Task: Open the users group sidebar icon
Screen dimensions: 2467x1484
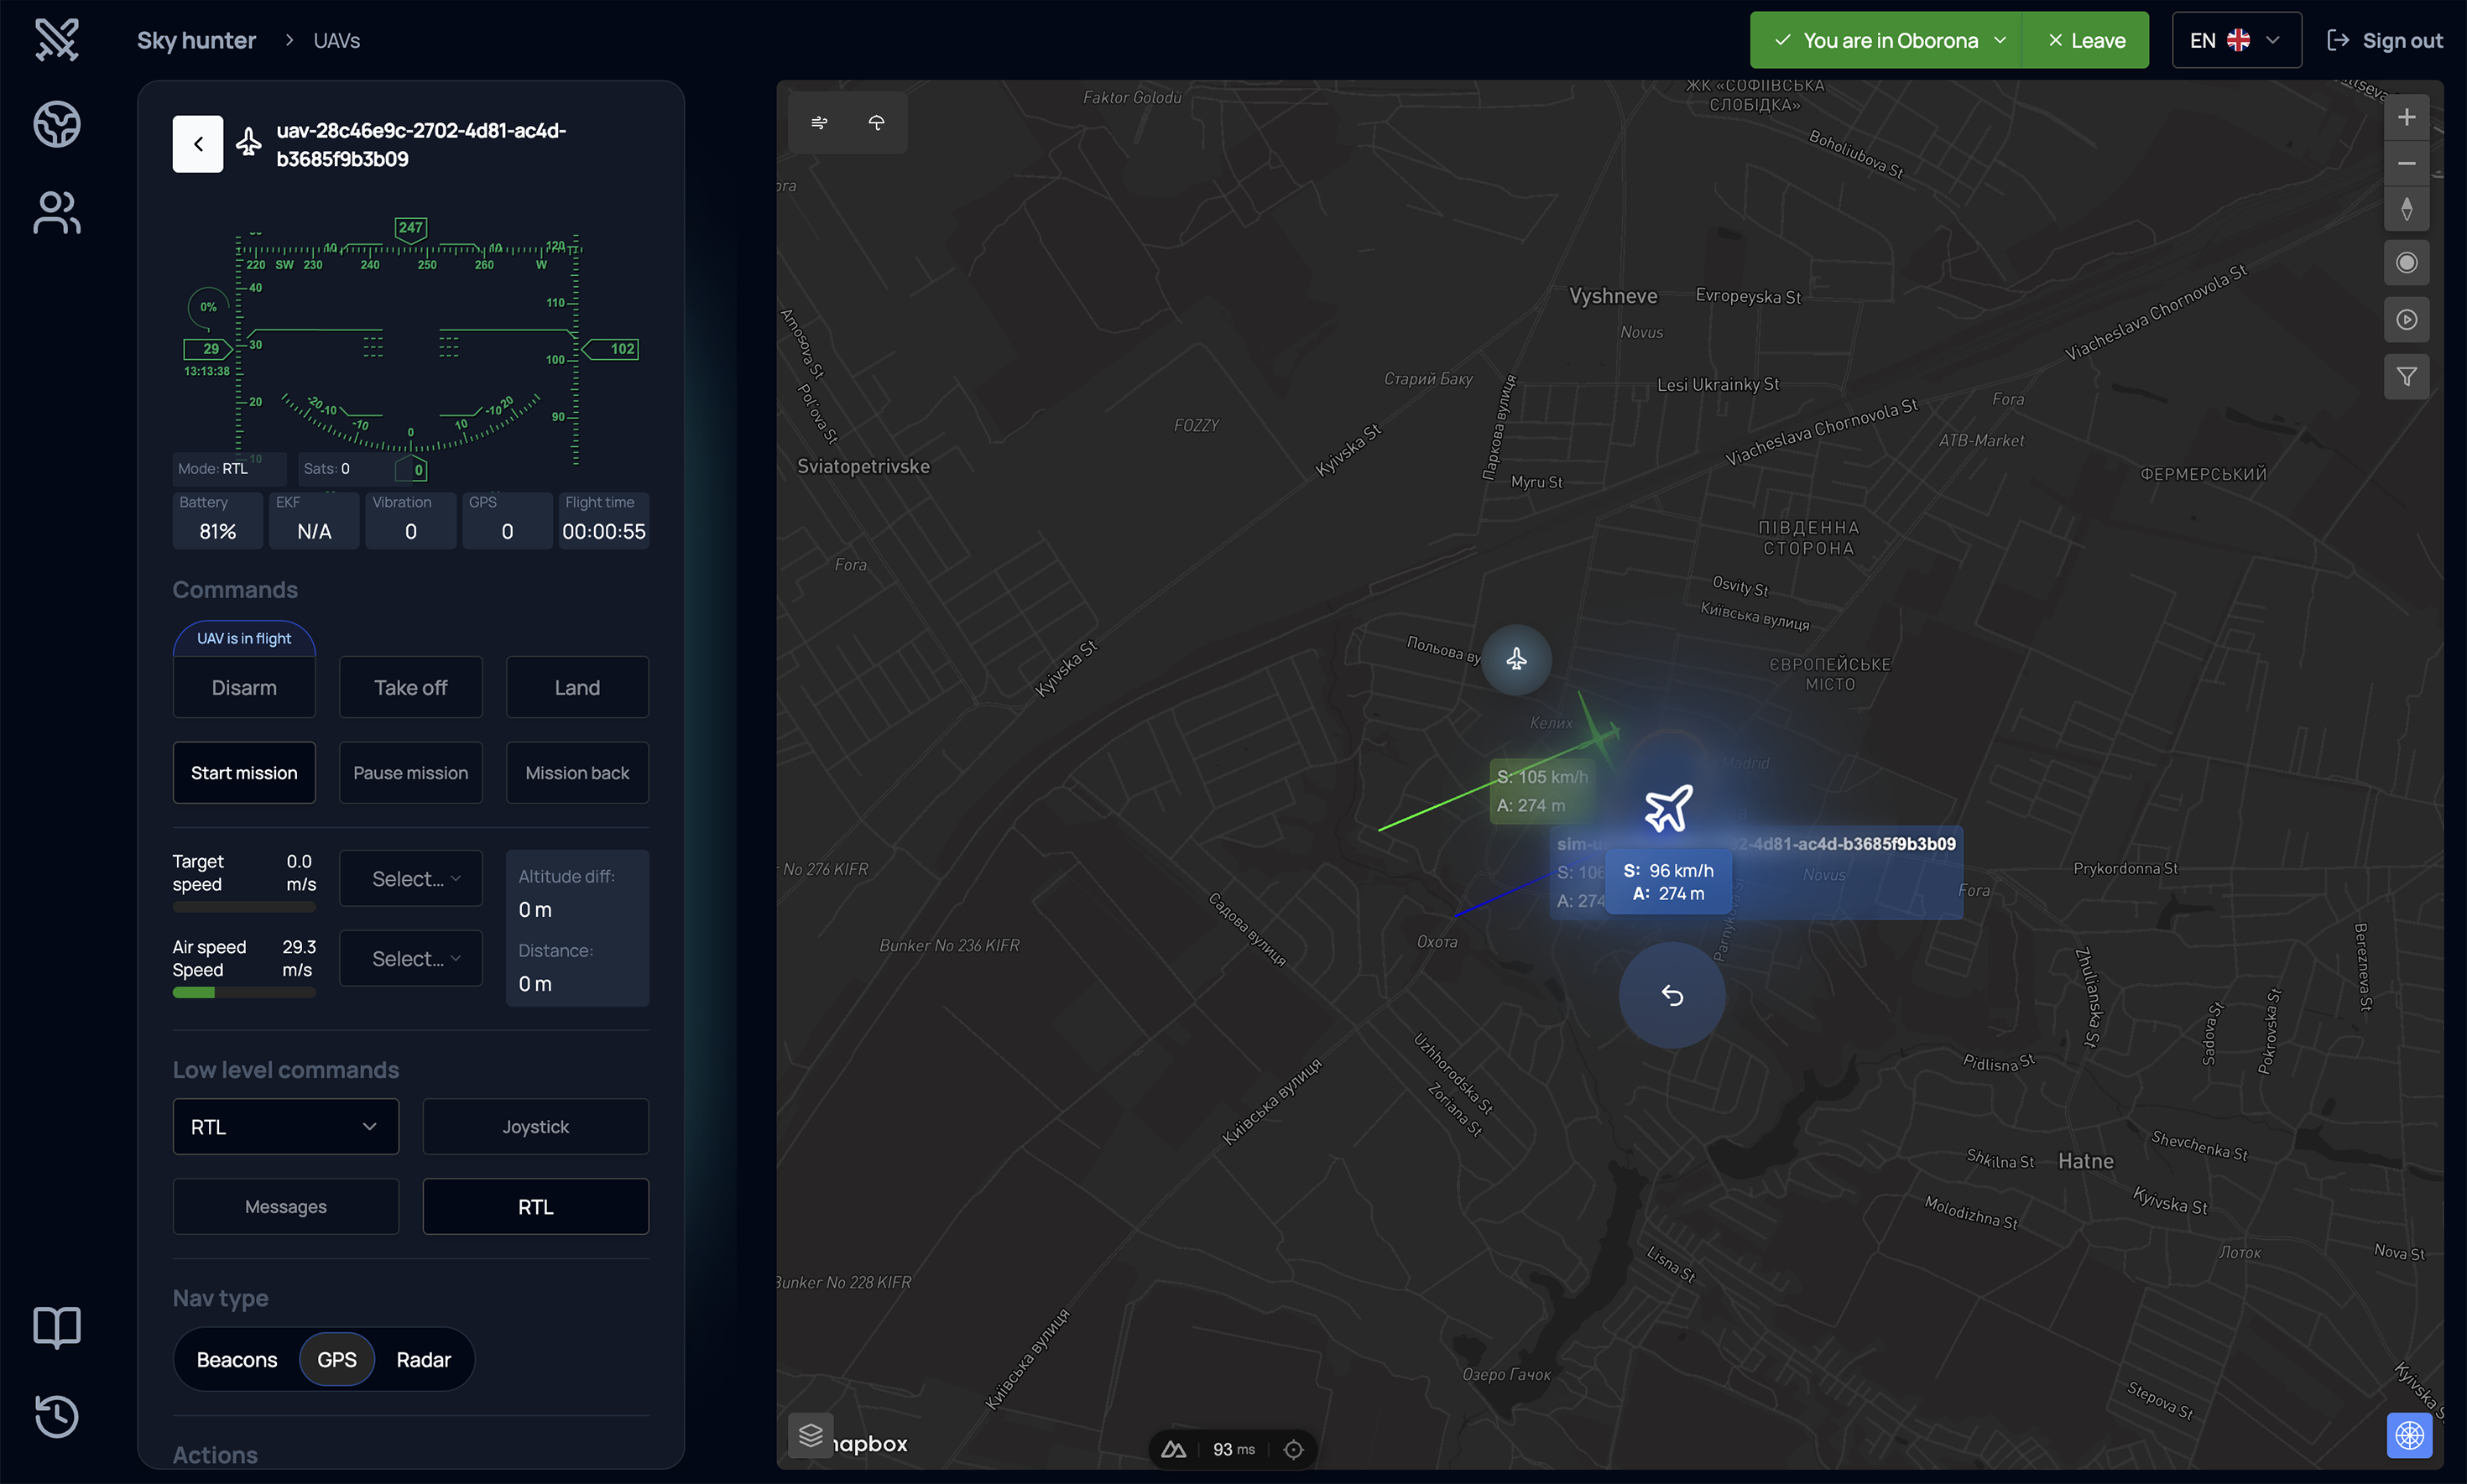Action: coord(57,212)
